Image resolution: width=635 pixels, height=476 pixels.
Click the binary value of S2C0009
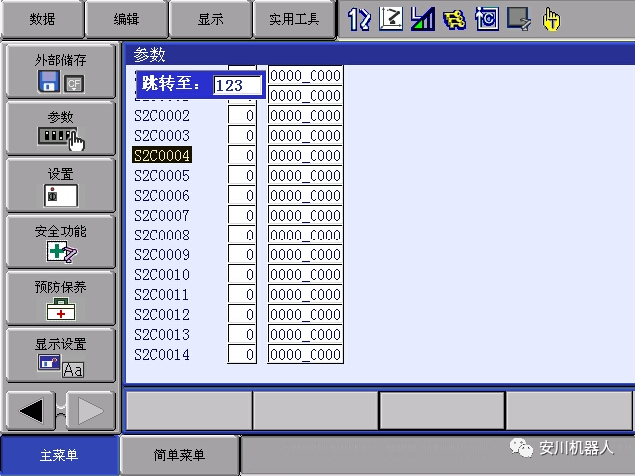click(305, 254)
